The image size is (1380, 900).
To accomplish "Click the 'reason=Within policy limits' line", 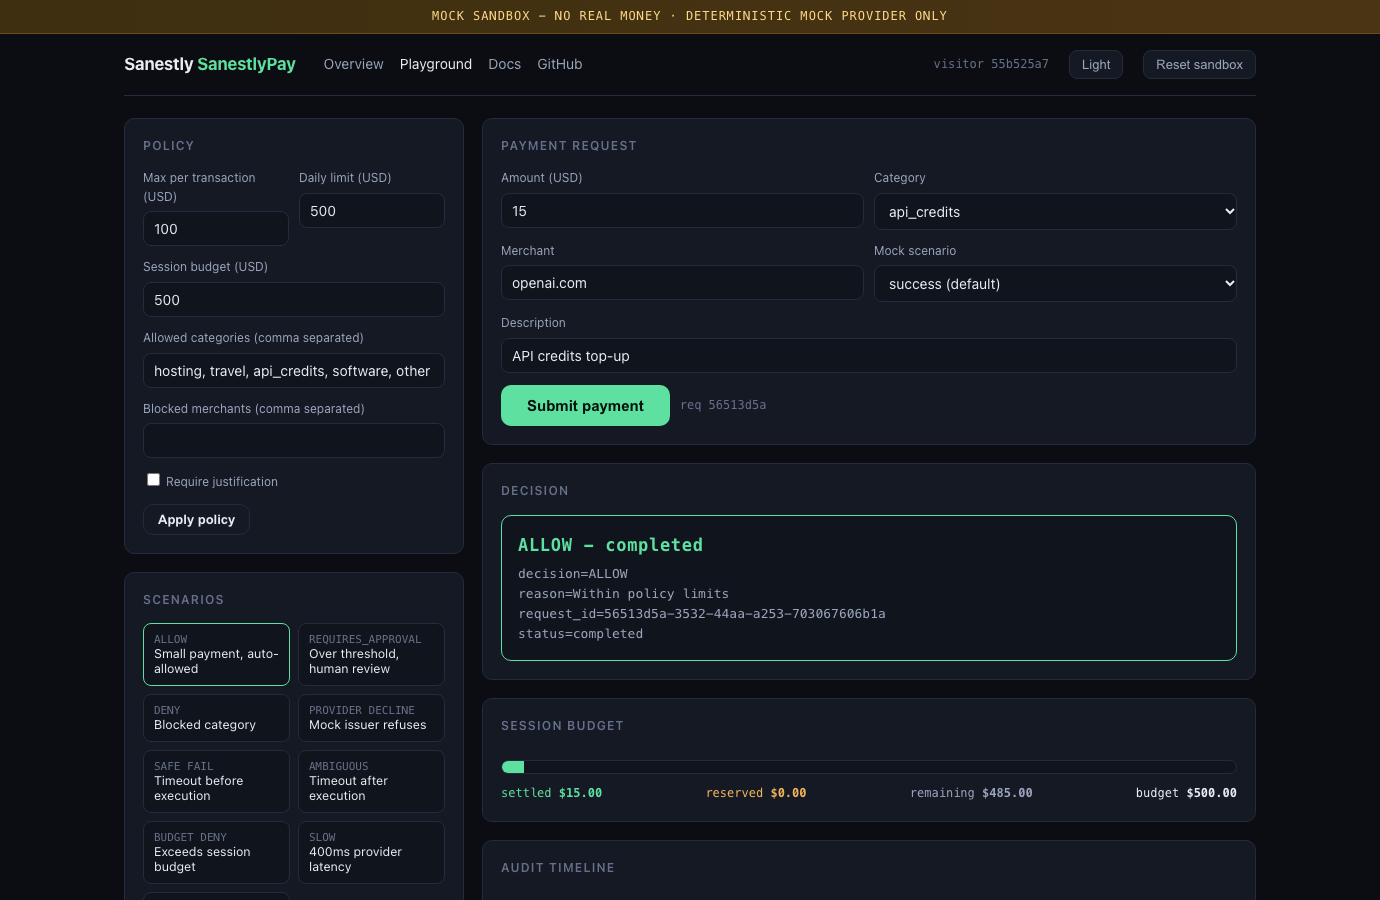I will click(x=623, y=594).
